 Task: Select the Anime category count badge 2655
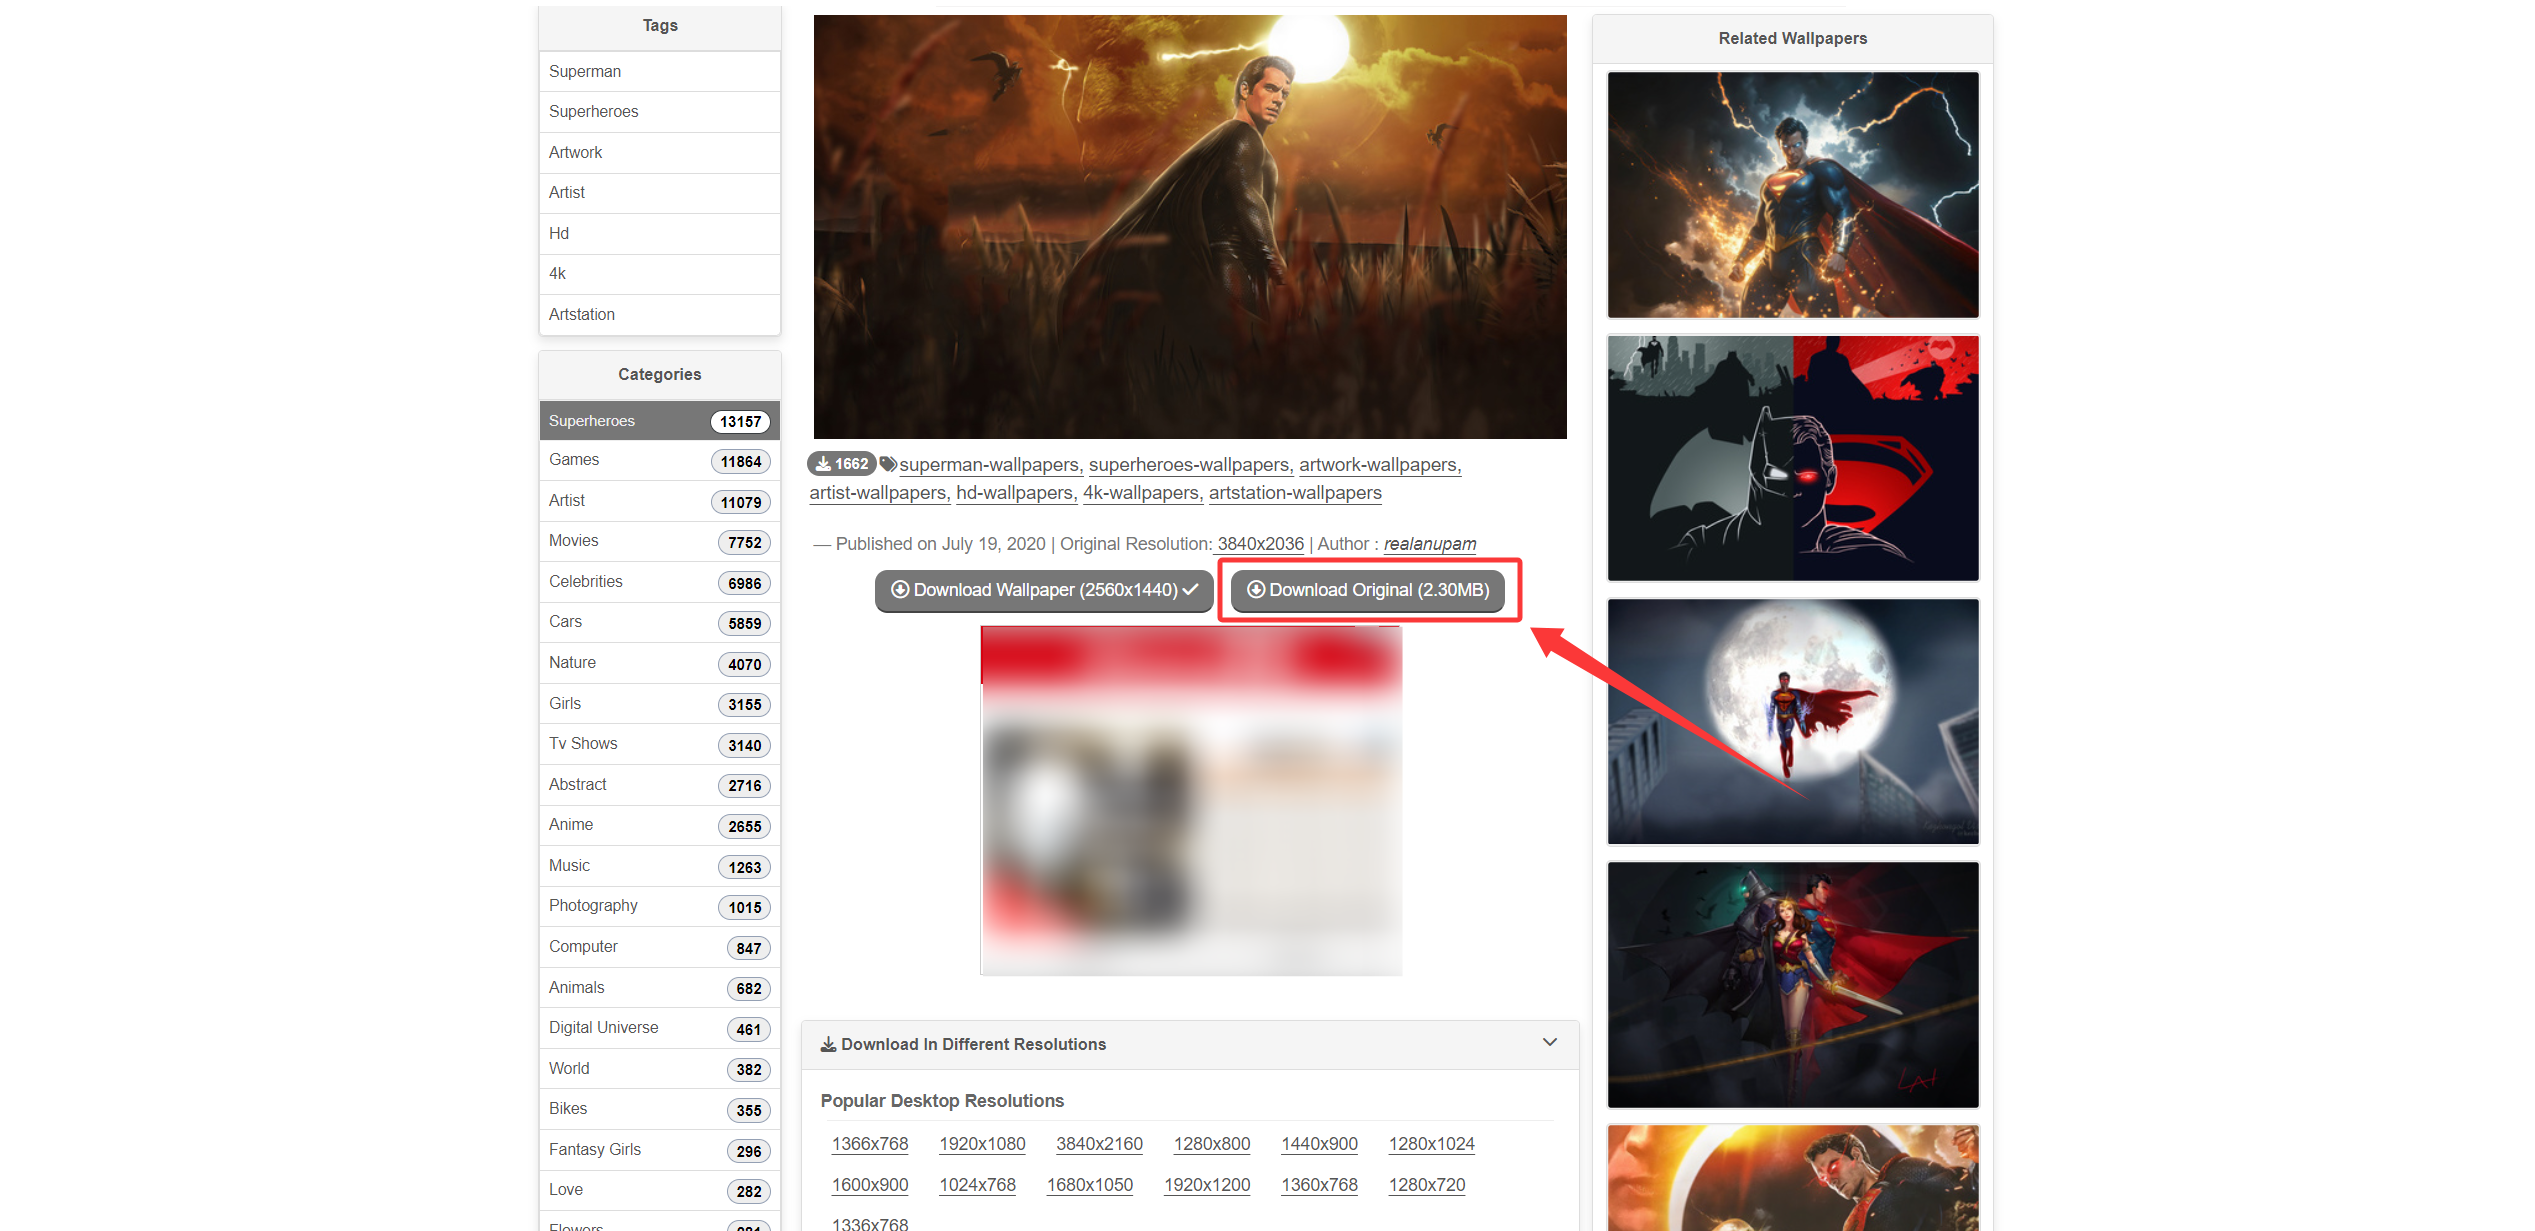[x=744, y=827]
